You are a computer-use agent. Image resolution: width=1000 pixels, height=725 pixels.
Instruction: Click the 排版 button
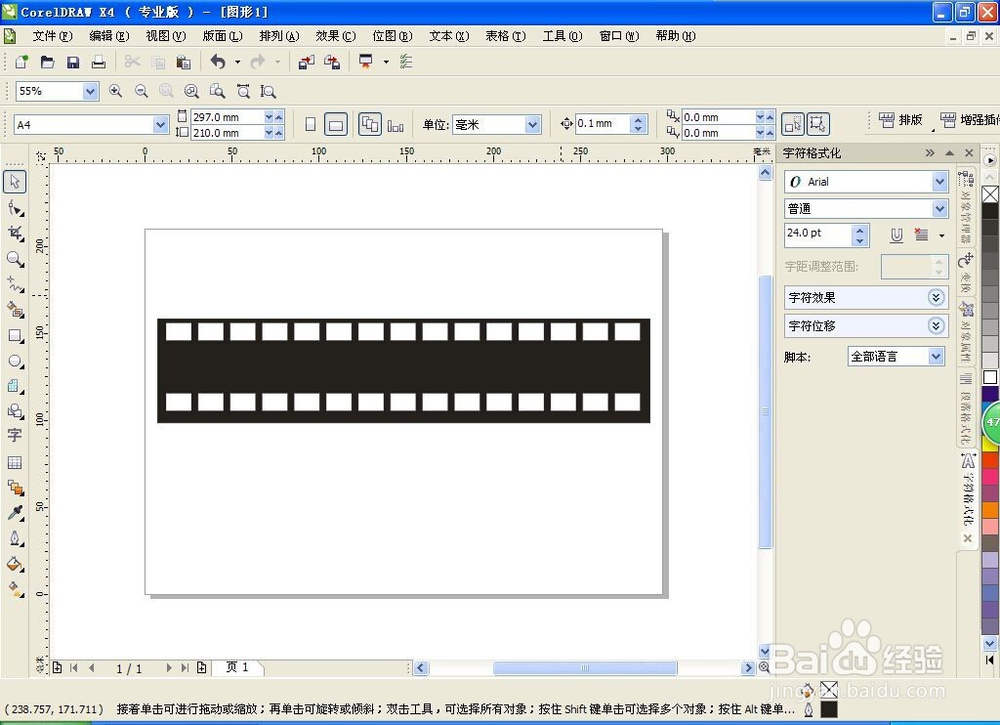(901, 120)
